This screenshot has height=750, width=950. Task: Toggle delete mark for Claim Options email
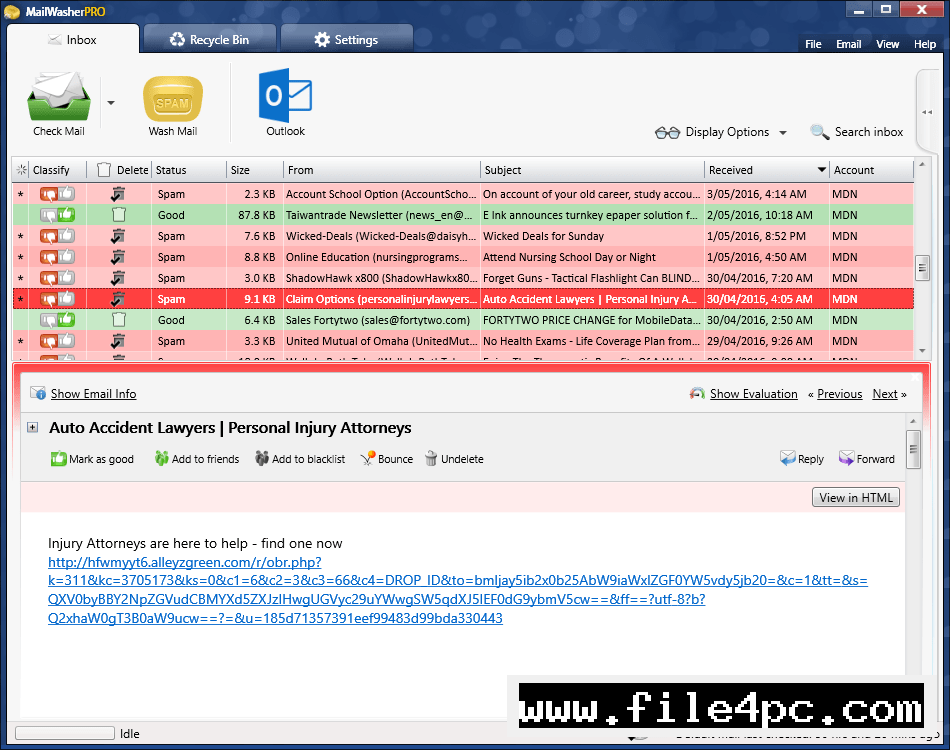pos(118,299)
